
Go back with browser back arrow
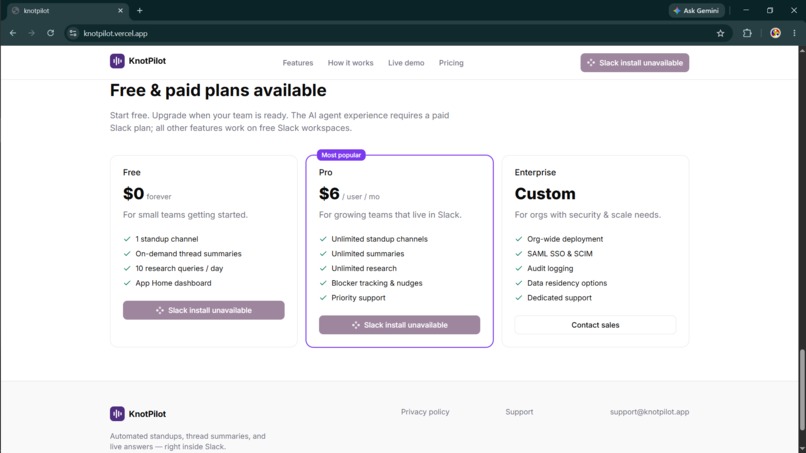[x=13, y=33]
